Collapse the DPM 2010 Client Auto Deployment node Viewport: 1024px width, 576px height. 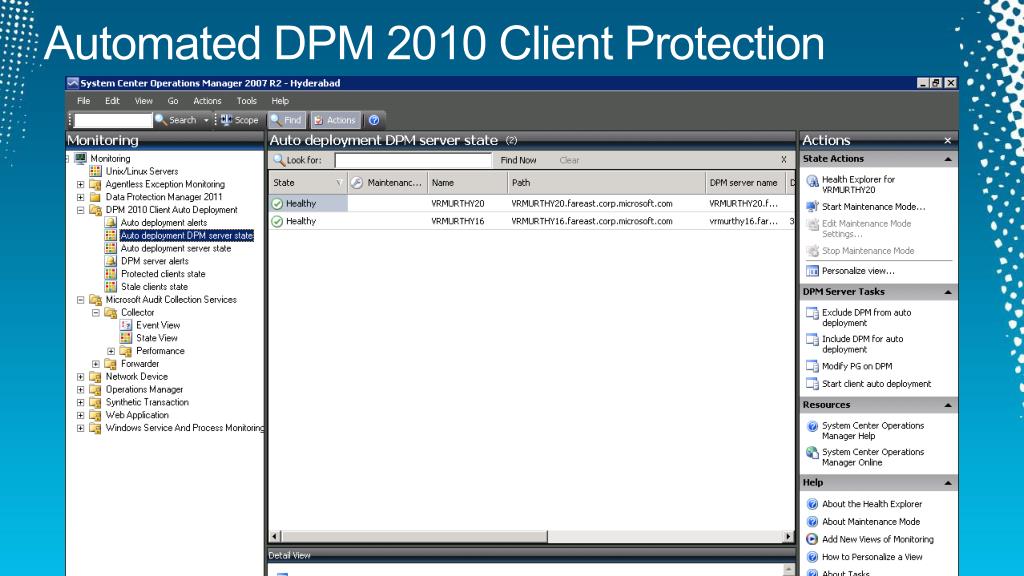(x=80, y=210)
